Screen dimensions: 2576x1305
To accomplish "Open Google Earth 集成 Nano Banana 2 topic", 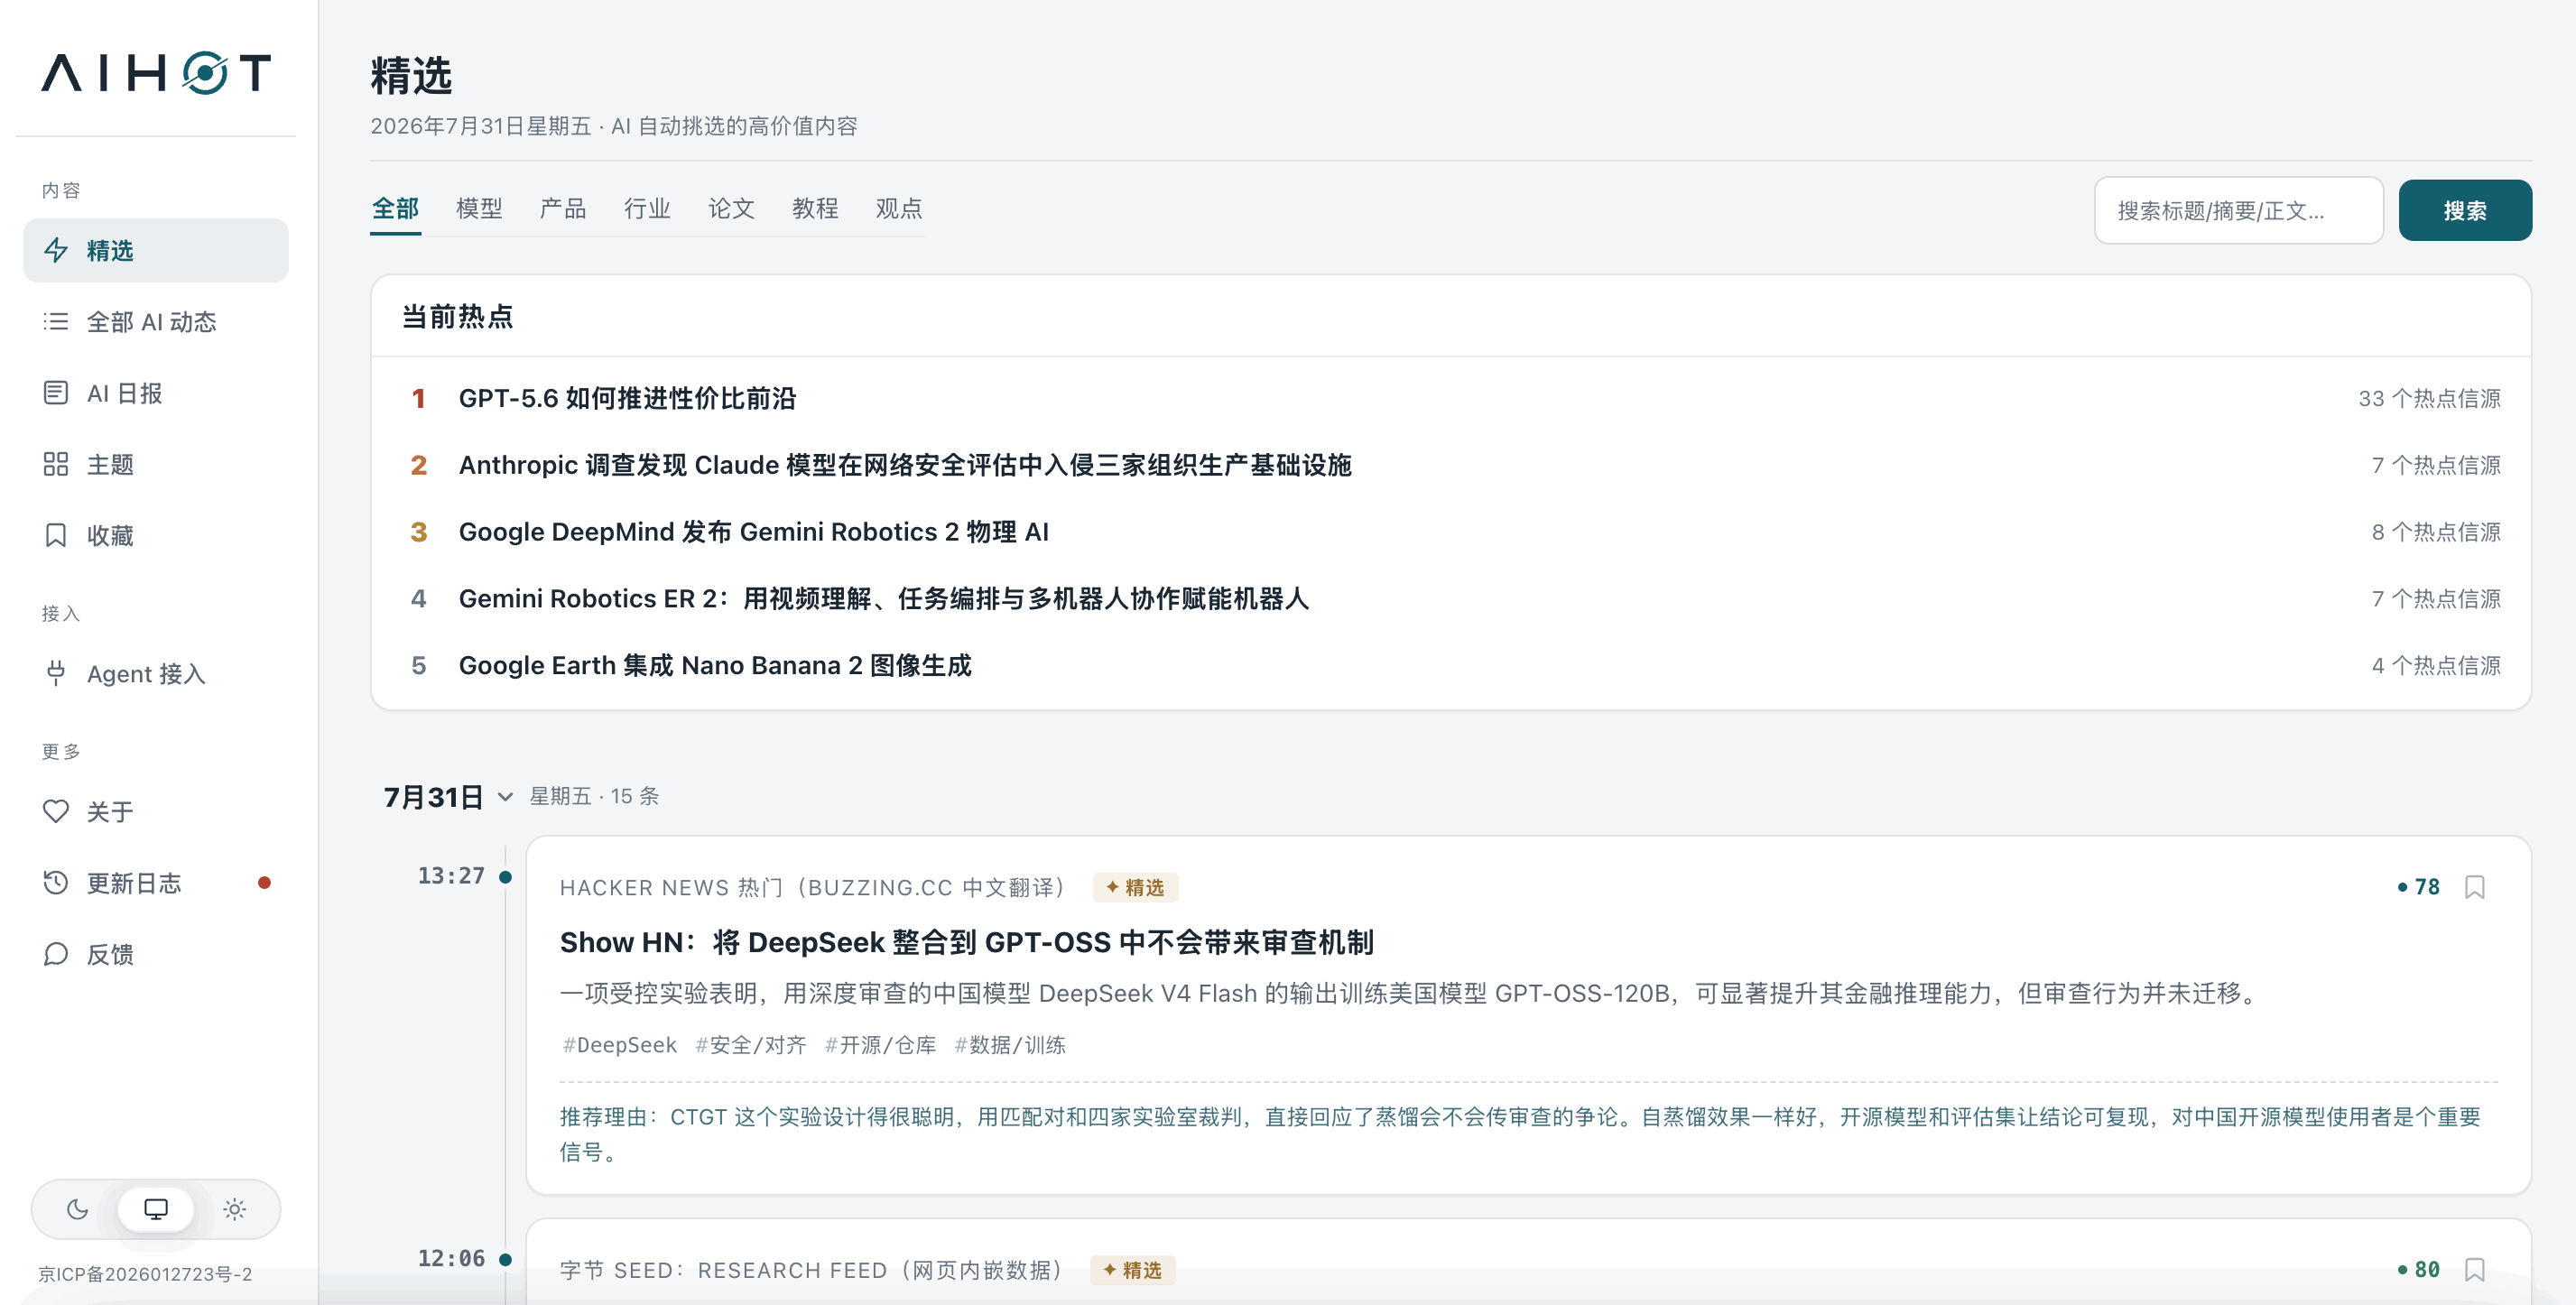I will (x=715, y=665).
